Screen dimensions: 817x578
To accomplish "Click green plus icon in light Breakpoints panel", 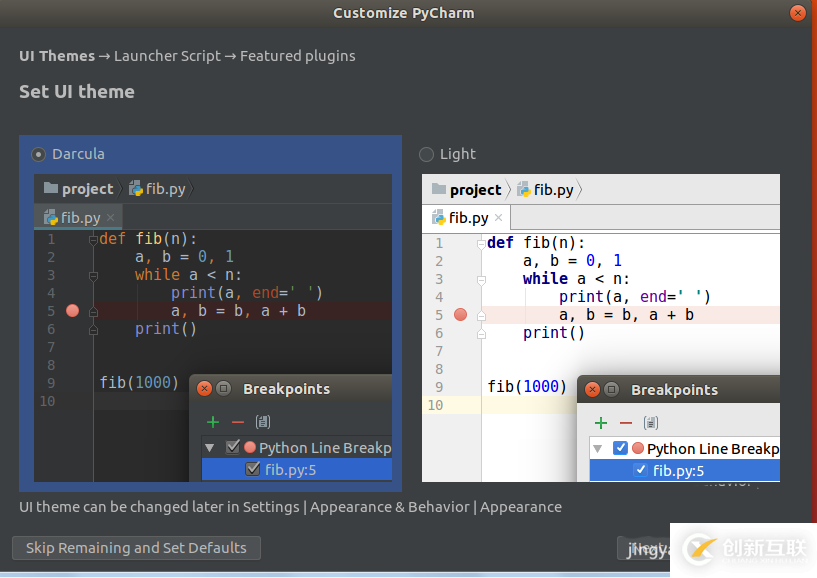I will click(601, 423).
